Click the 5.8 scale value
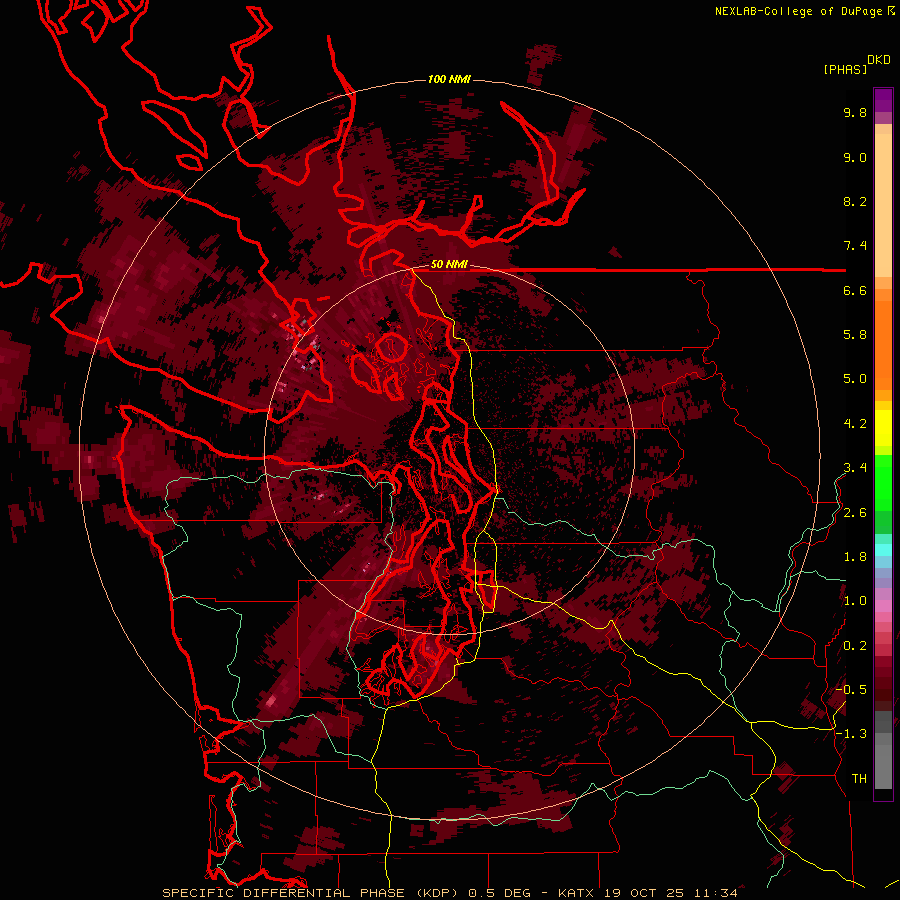900x900 pixels. point(855,335)
